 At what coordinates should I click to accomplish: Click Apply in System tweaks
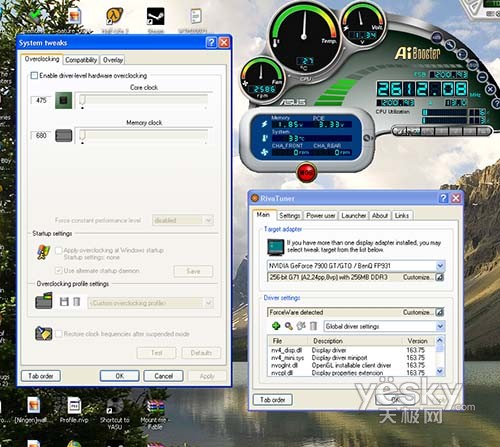pos(207,376)
